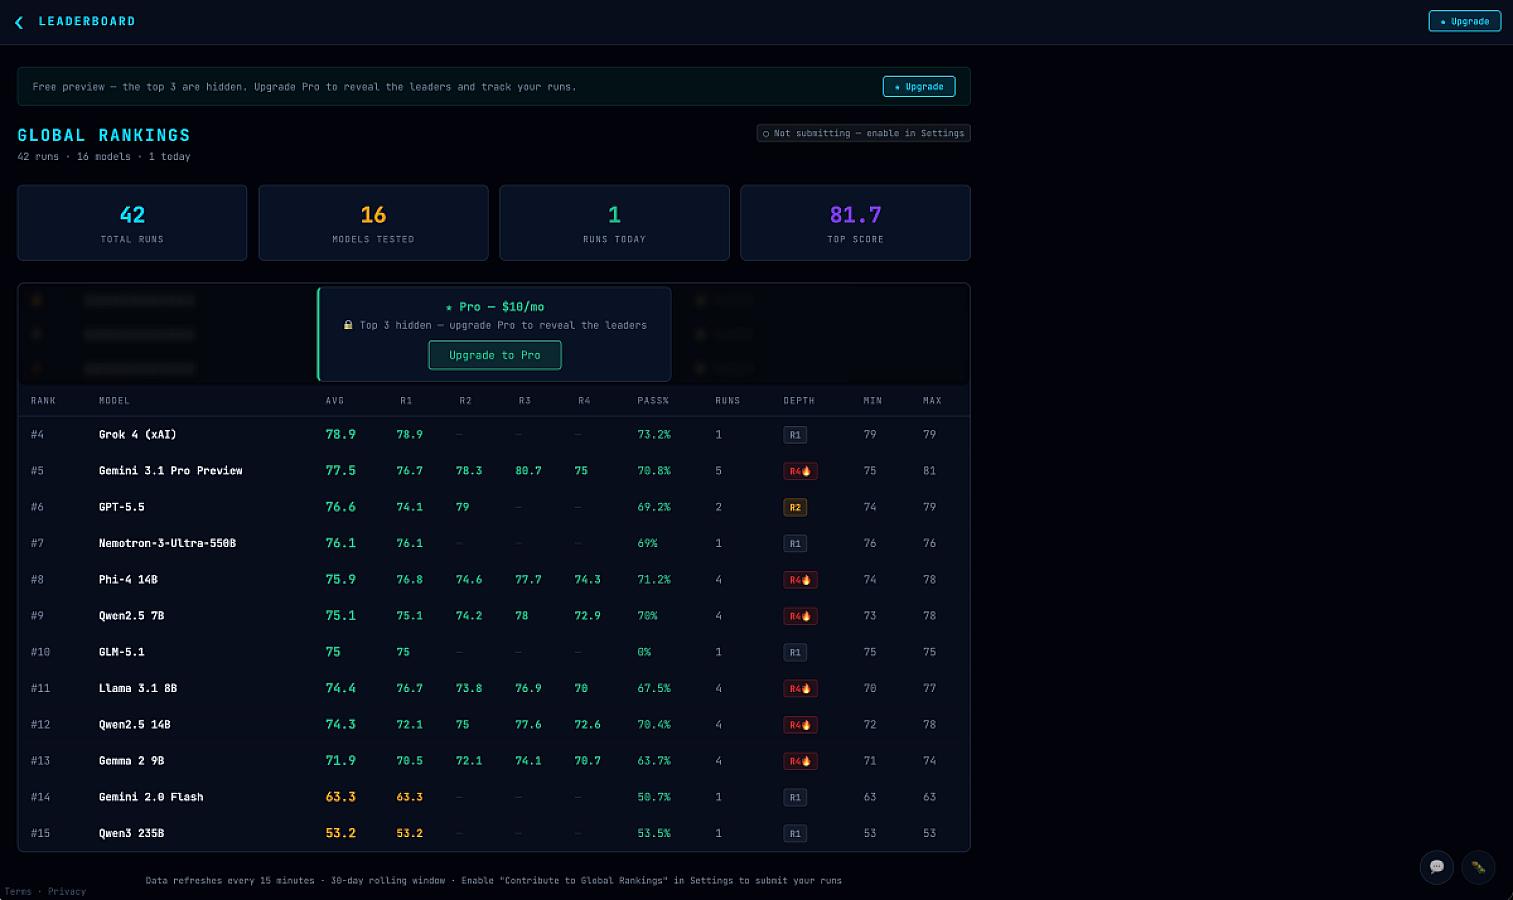The image size is (1513, 900).
Task: Click the Upgrade button in the free preview banner
Action: [918, 87]
